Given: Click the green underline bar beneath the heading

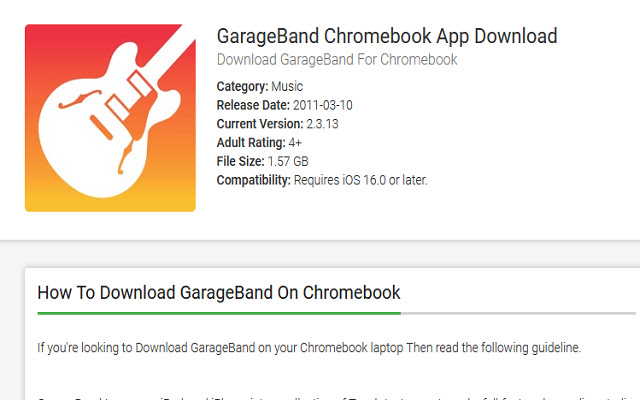Looking at the screenshot, I should [x=218, y=313].
